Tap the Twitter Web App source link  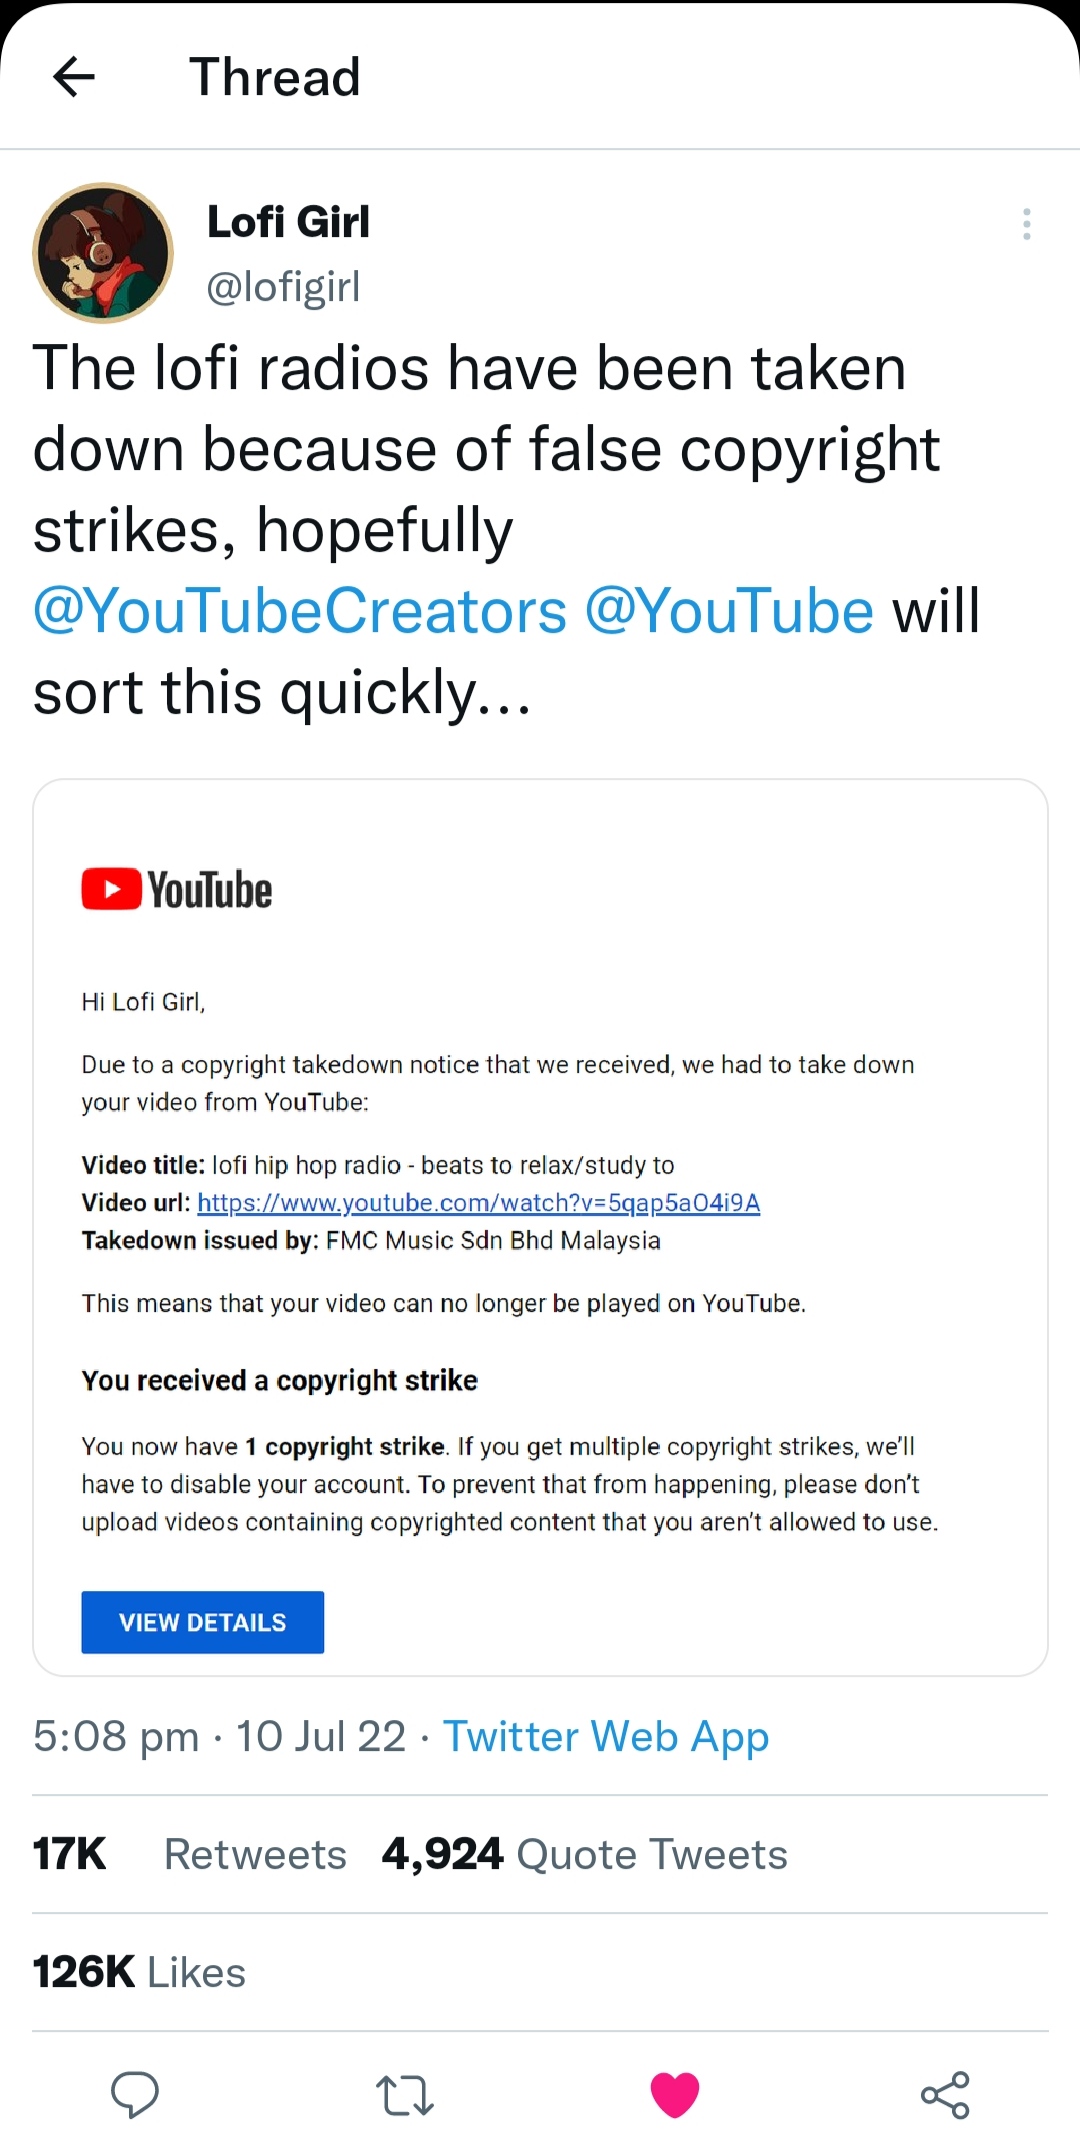pyautogui.click(x=606, y=1737)
